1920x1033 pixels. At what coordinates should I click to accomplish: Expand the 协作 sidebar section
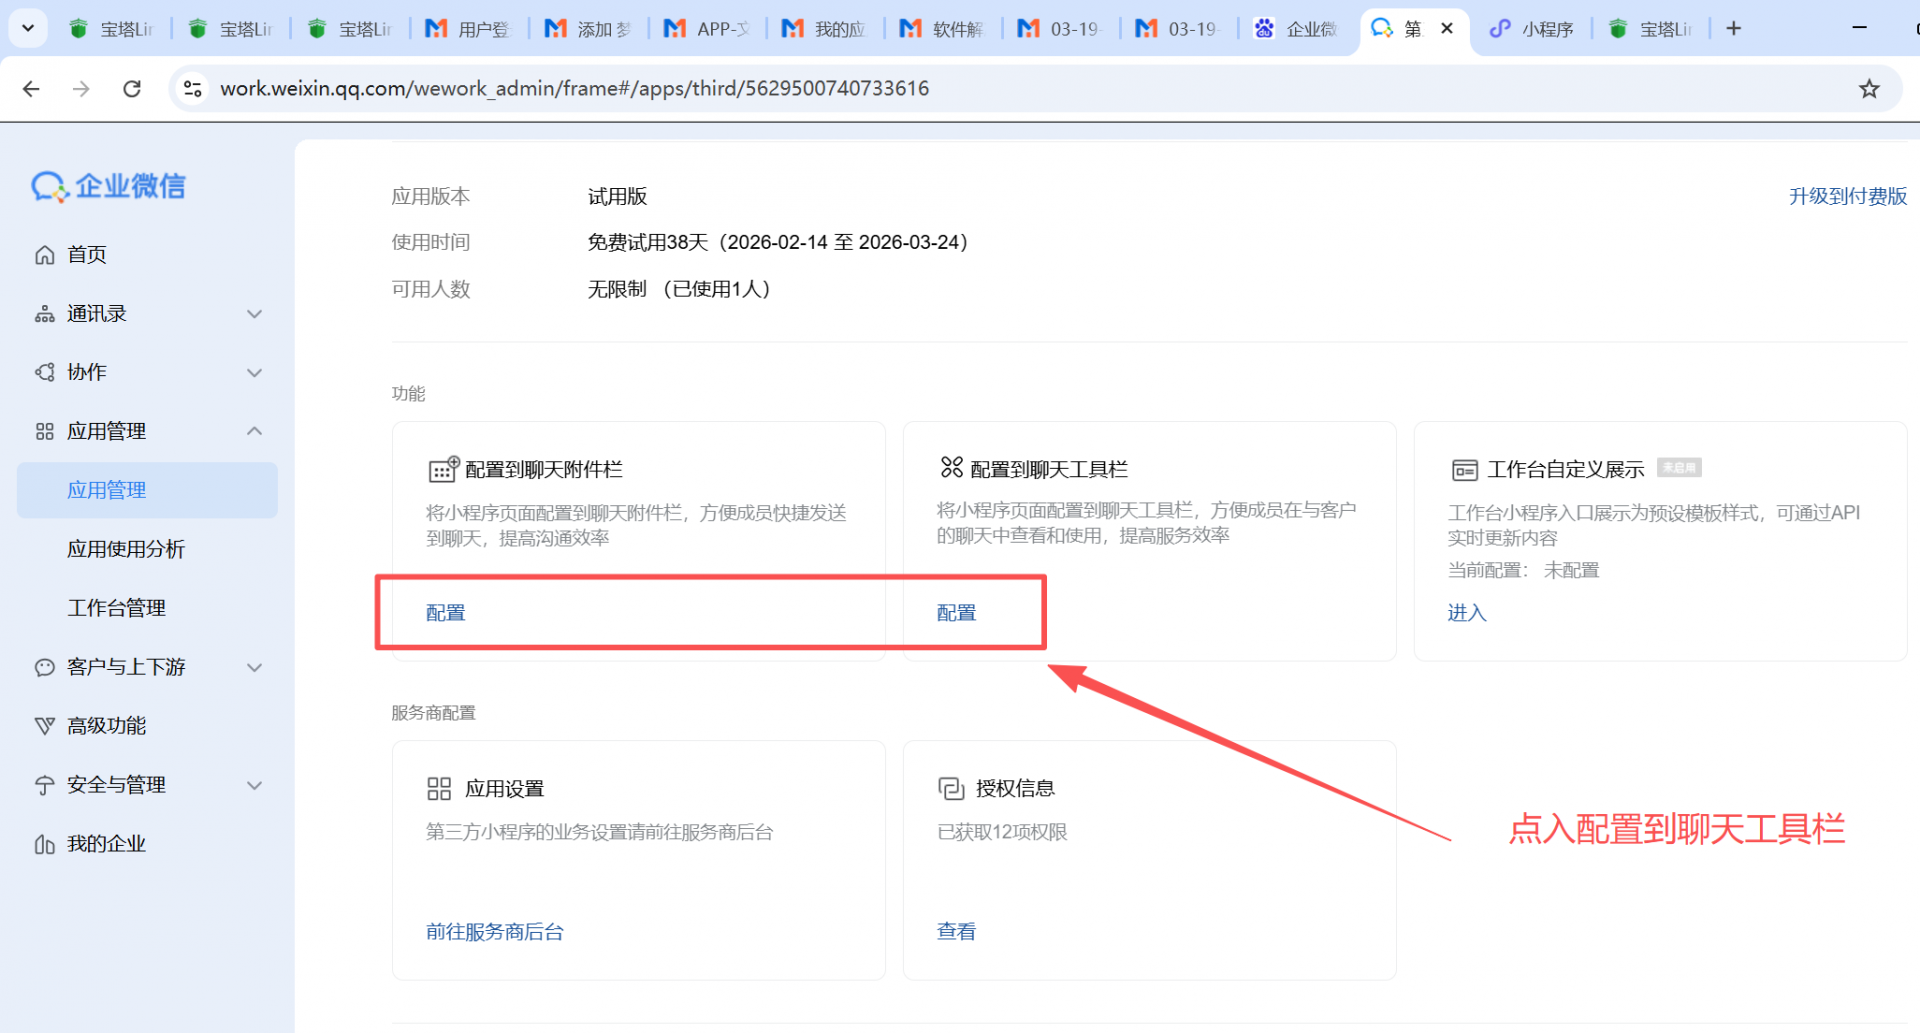coord(254,373)
